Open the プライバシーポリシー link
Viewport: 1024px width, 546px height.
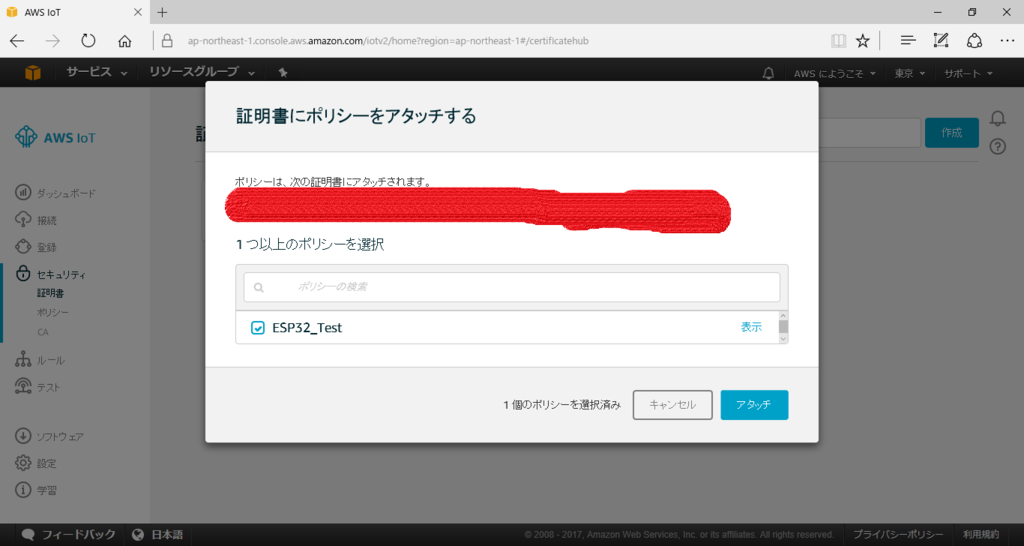(898, 534)
